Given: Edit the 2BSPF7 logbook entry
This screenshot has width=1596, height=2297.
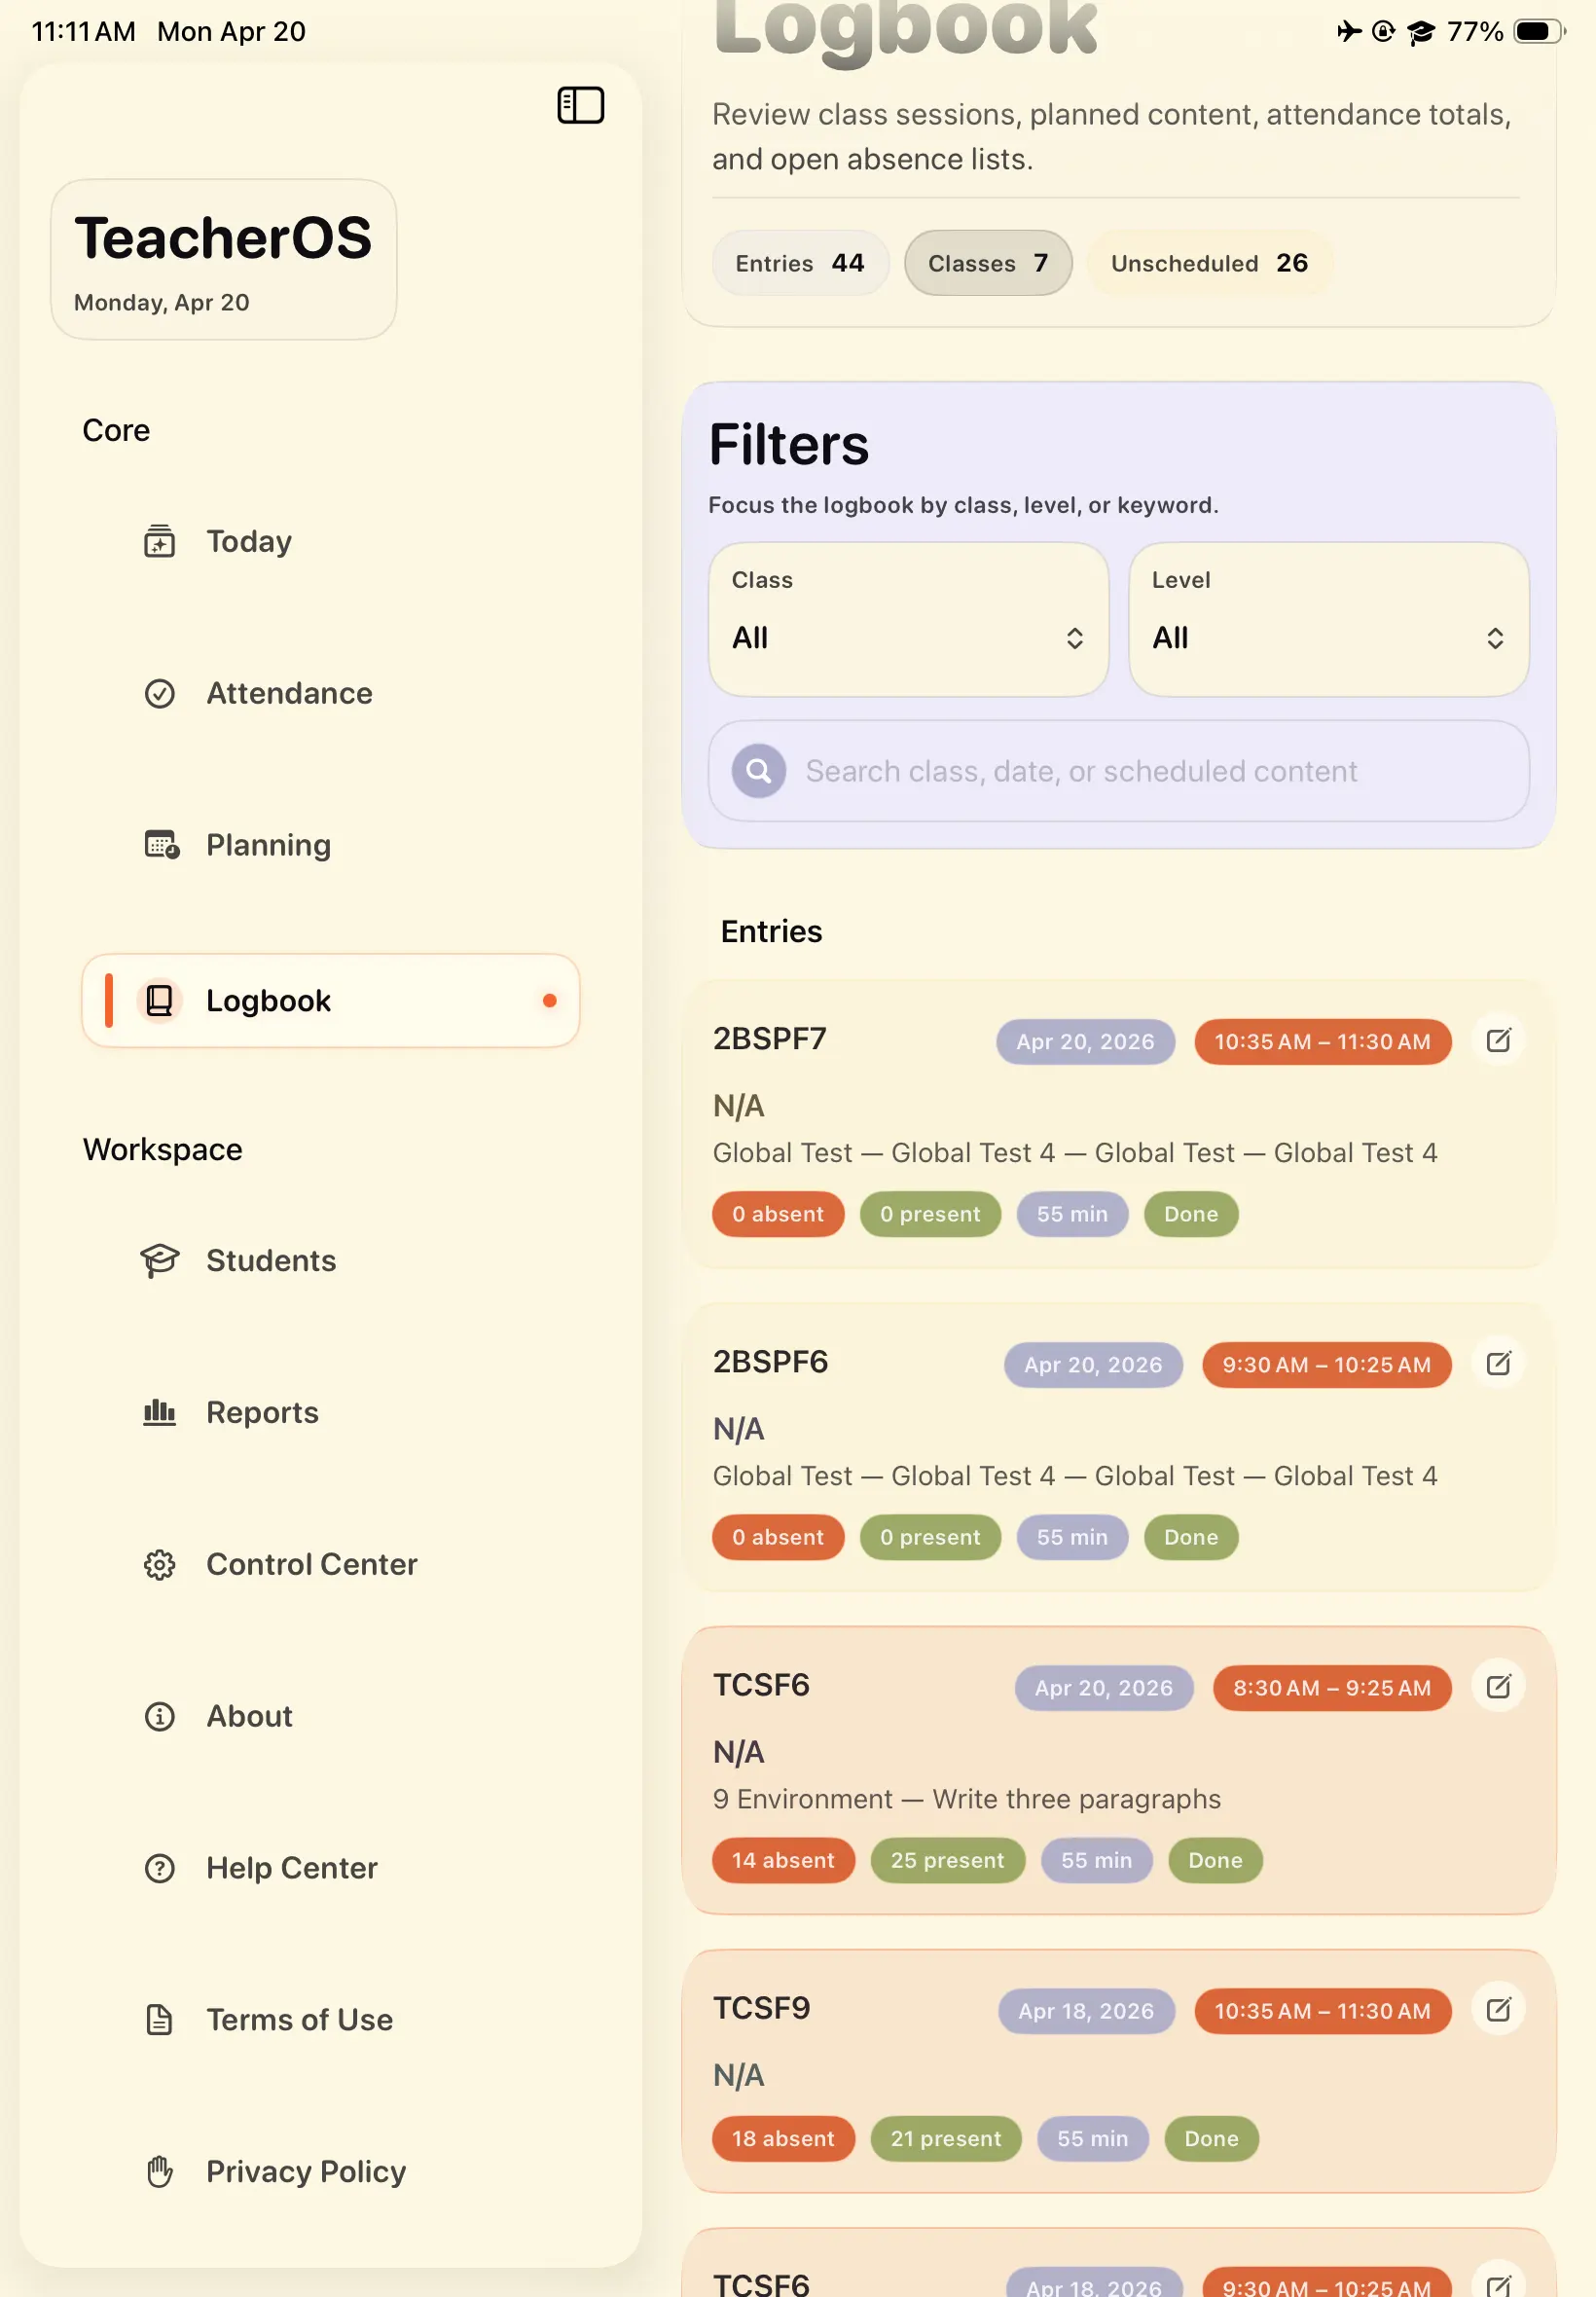Looking at the screenshot, I should pos(1498,1040).
